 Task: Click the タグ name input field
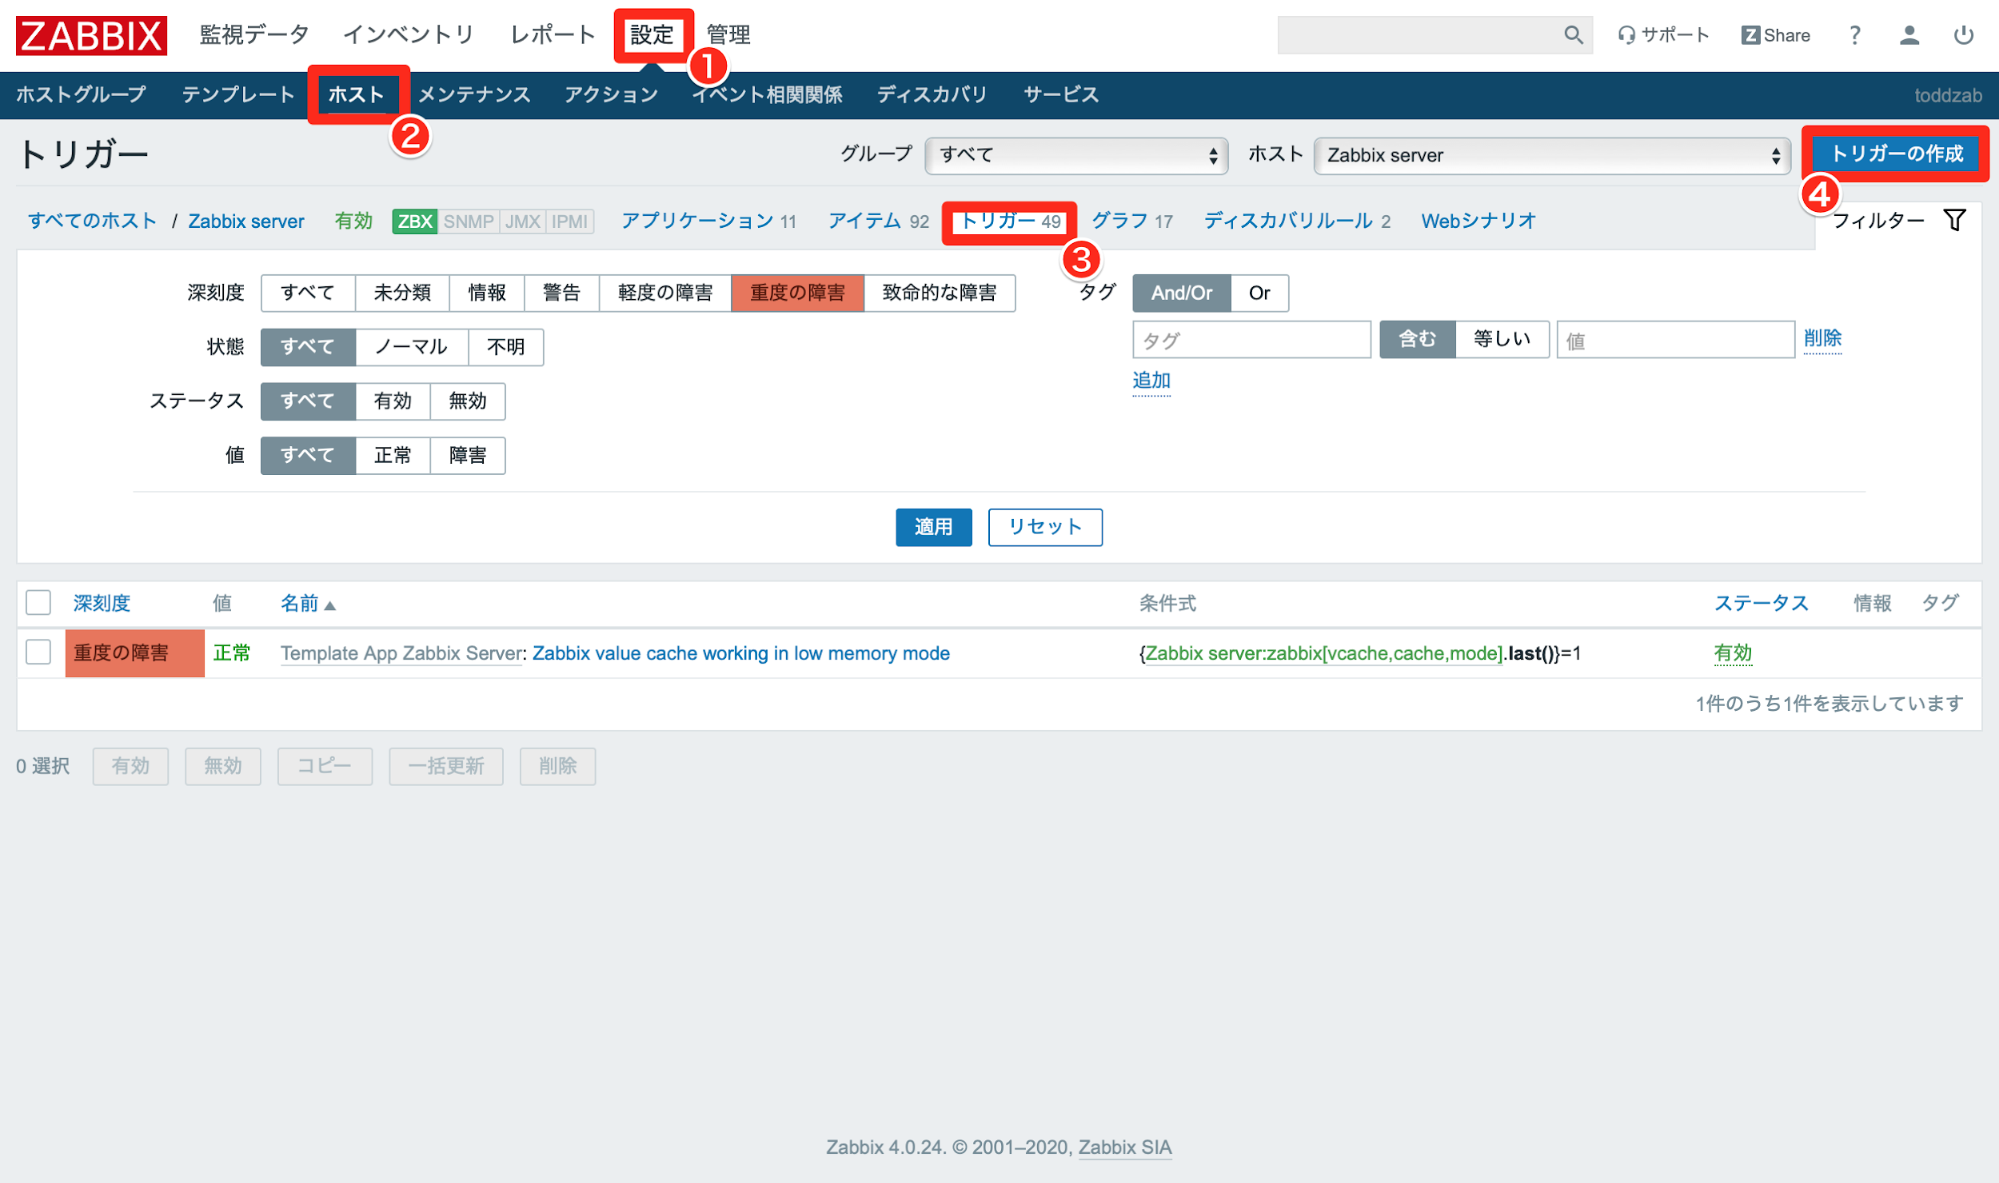pos(1251,340)
